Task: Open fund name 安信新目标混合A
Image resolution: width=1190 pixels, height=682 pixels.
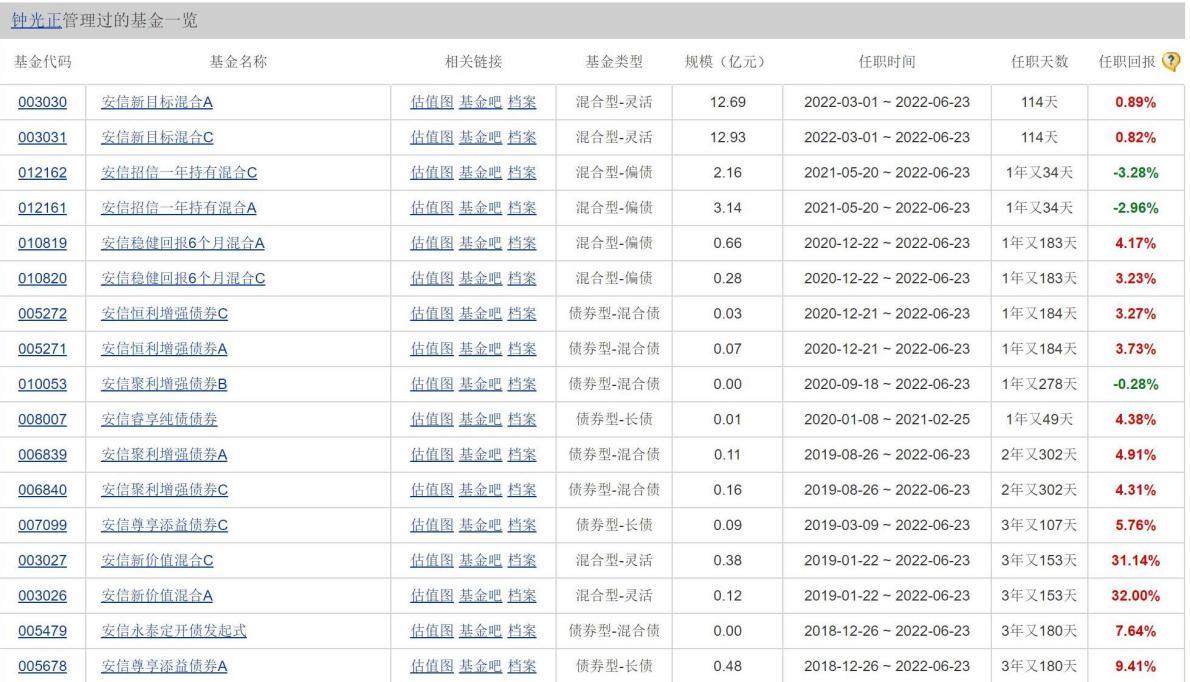Action: (157, 102)
